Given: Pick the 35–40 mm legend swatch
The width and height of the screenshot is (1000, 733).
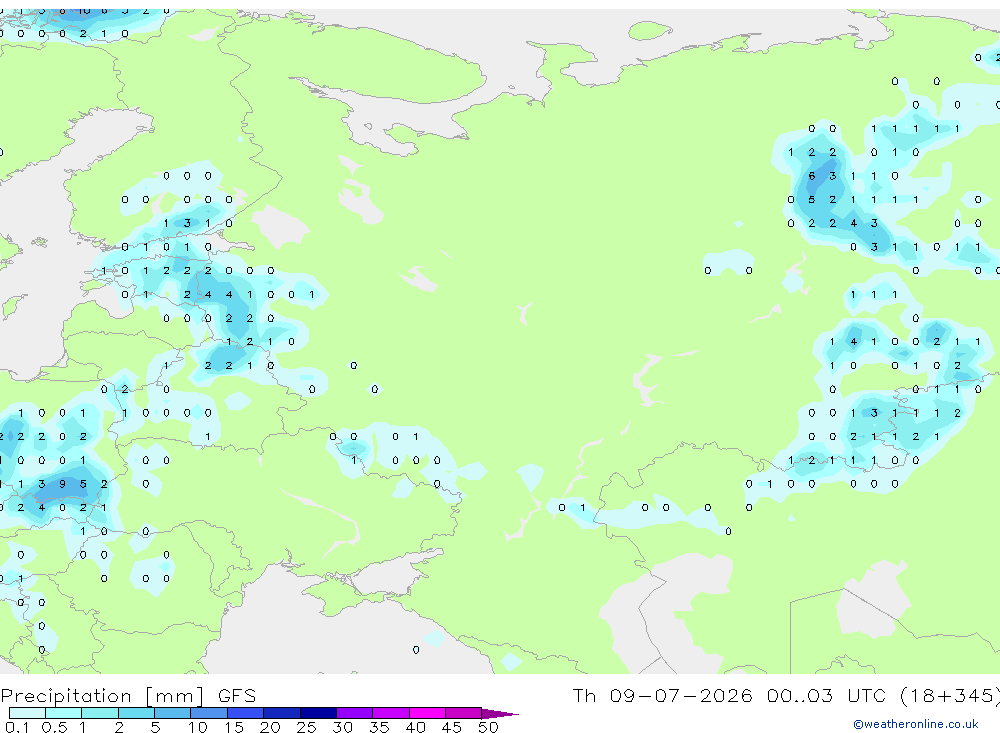Looking at the screenshot, I should coord(391,713).
